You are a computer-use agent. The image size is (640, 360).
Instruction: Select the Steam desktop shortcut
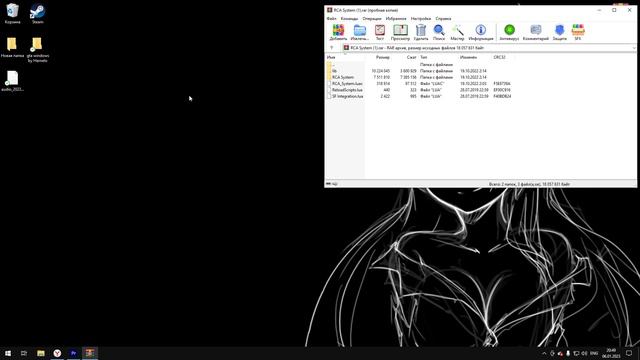click(x=38, y=13)
